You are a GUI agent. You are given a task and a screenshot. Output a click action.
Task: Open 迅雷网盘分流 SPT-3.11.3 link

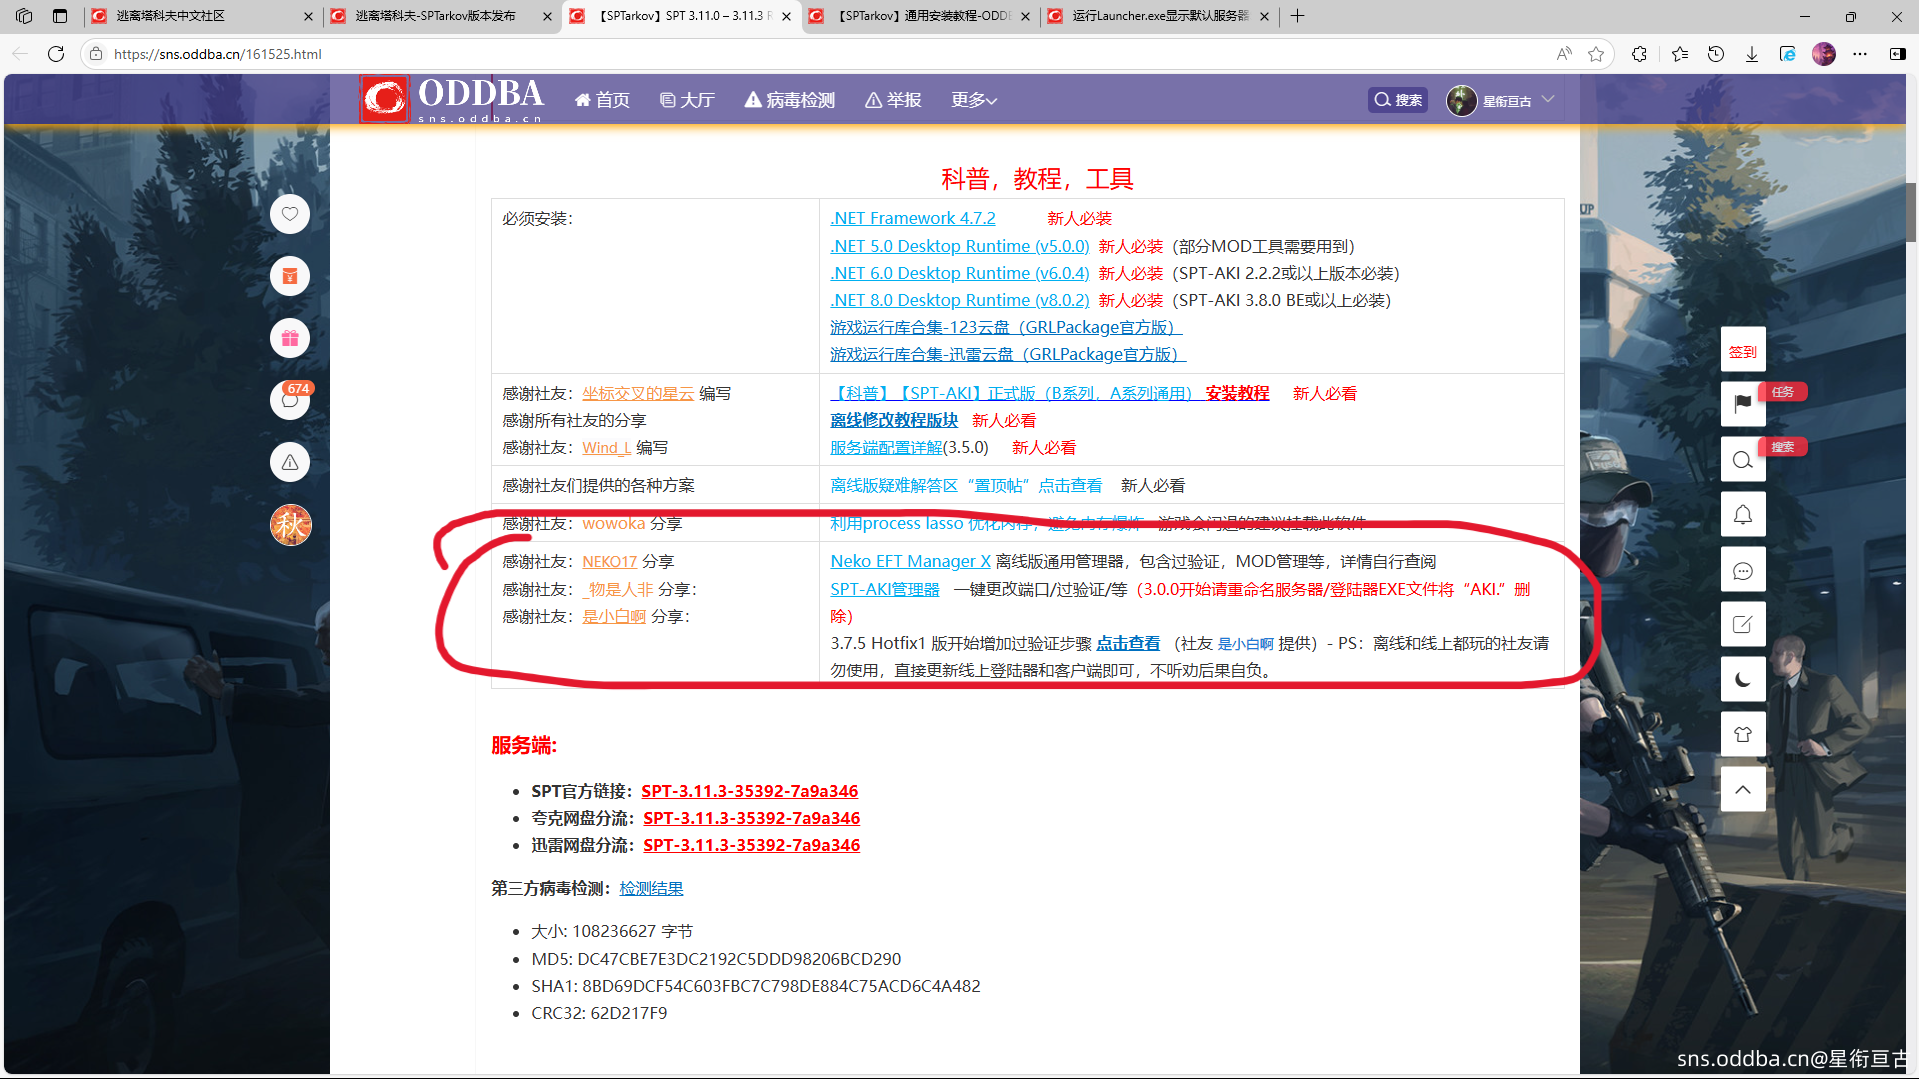click(x=752, y=845)
